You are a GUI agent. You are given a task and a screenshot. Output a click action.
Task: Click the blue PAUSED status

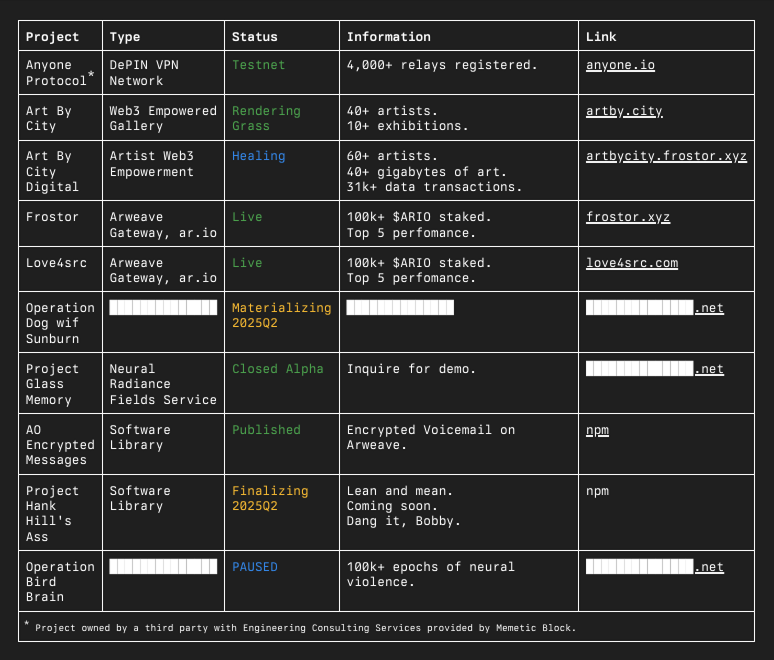(x=255, y=567)
